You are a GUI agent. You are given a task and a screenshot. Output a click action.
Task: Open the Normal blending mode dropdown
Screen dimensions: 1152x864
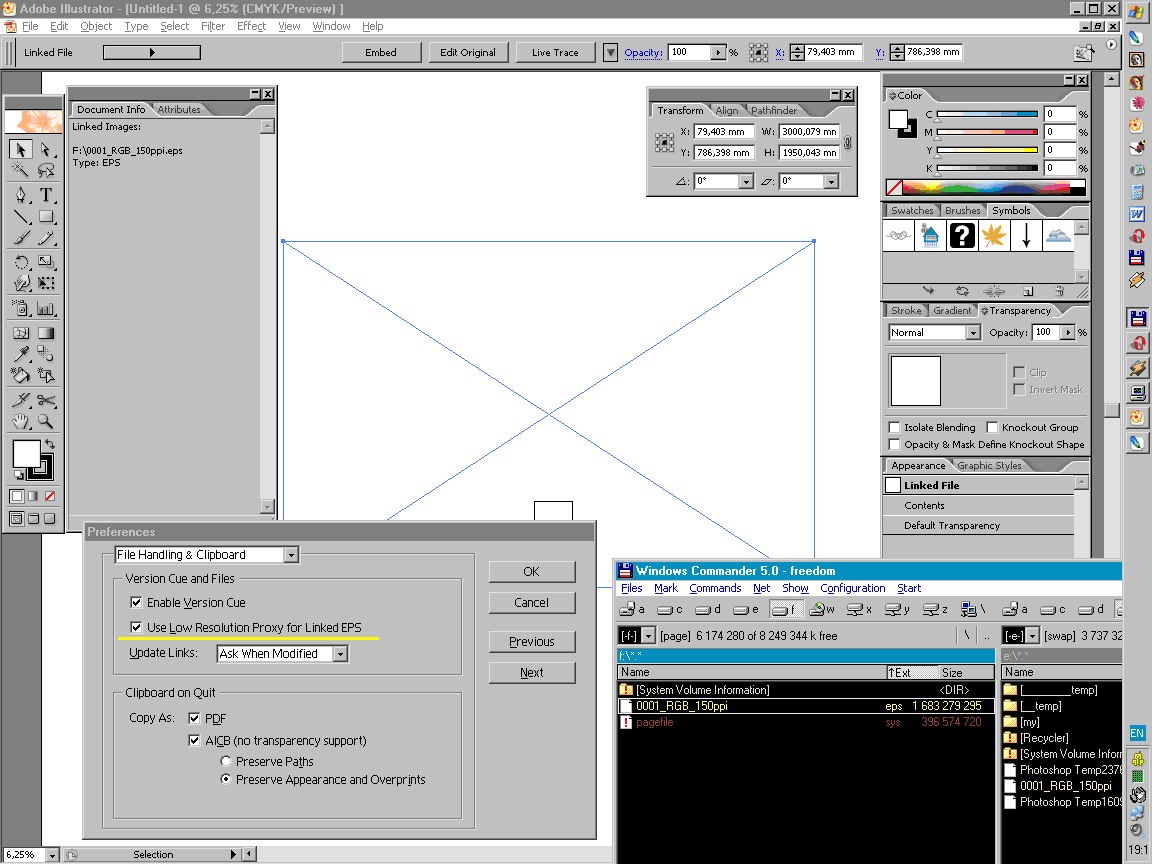[x=973, y=333]
